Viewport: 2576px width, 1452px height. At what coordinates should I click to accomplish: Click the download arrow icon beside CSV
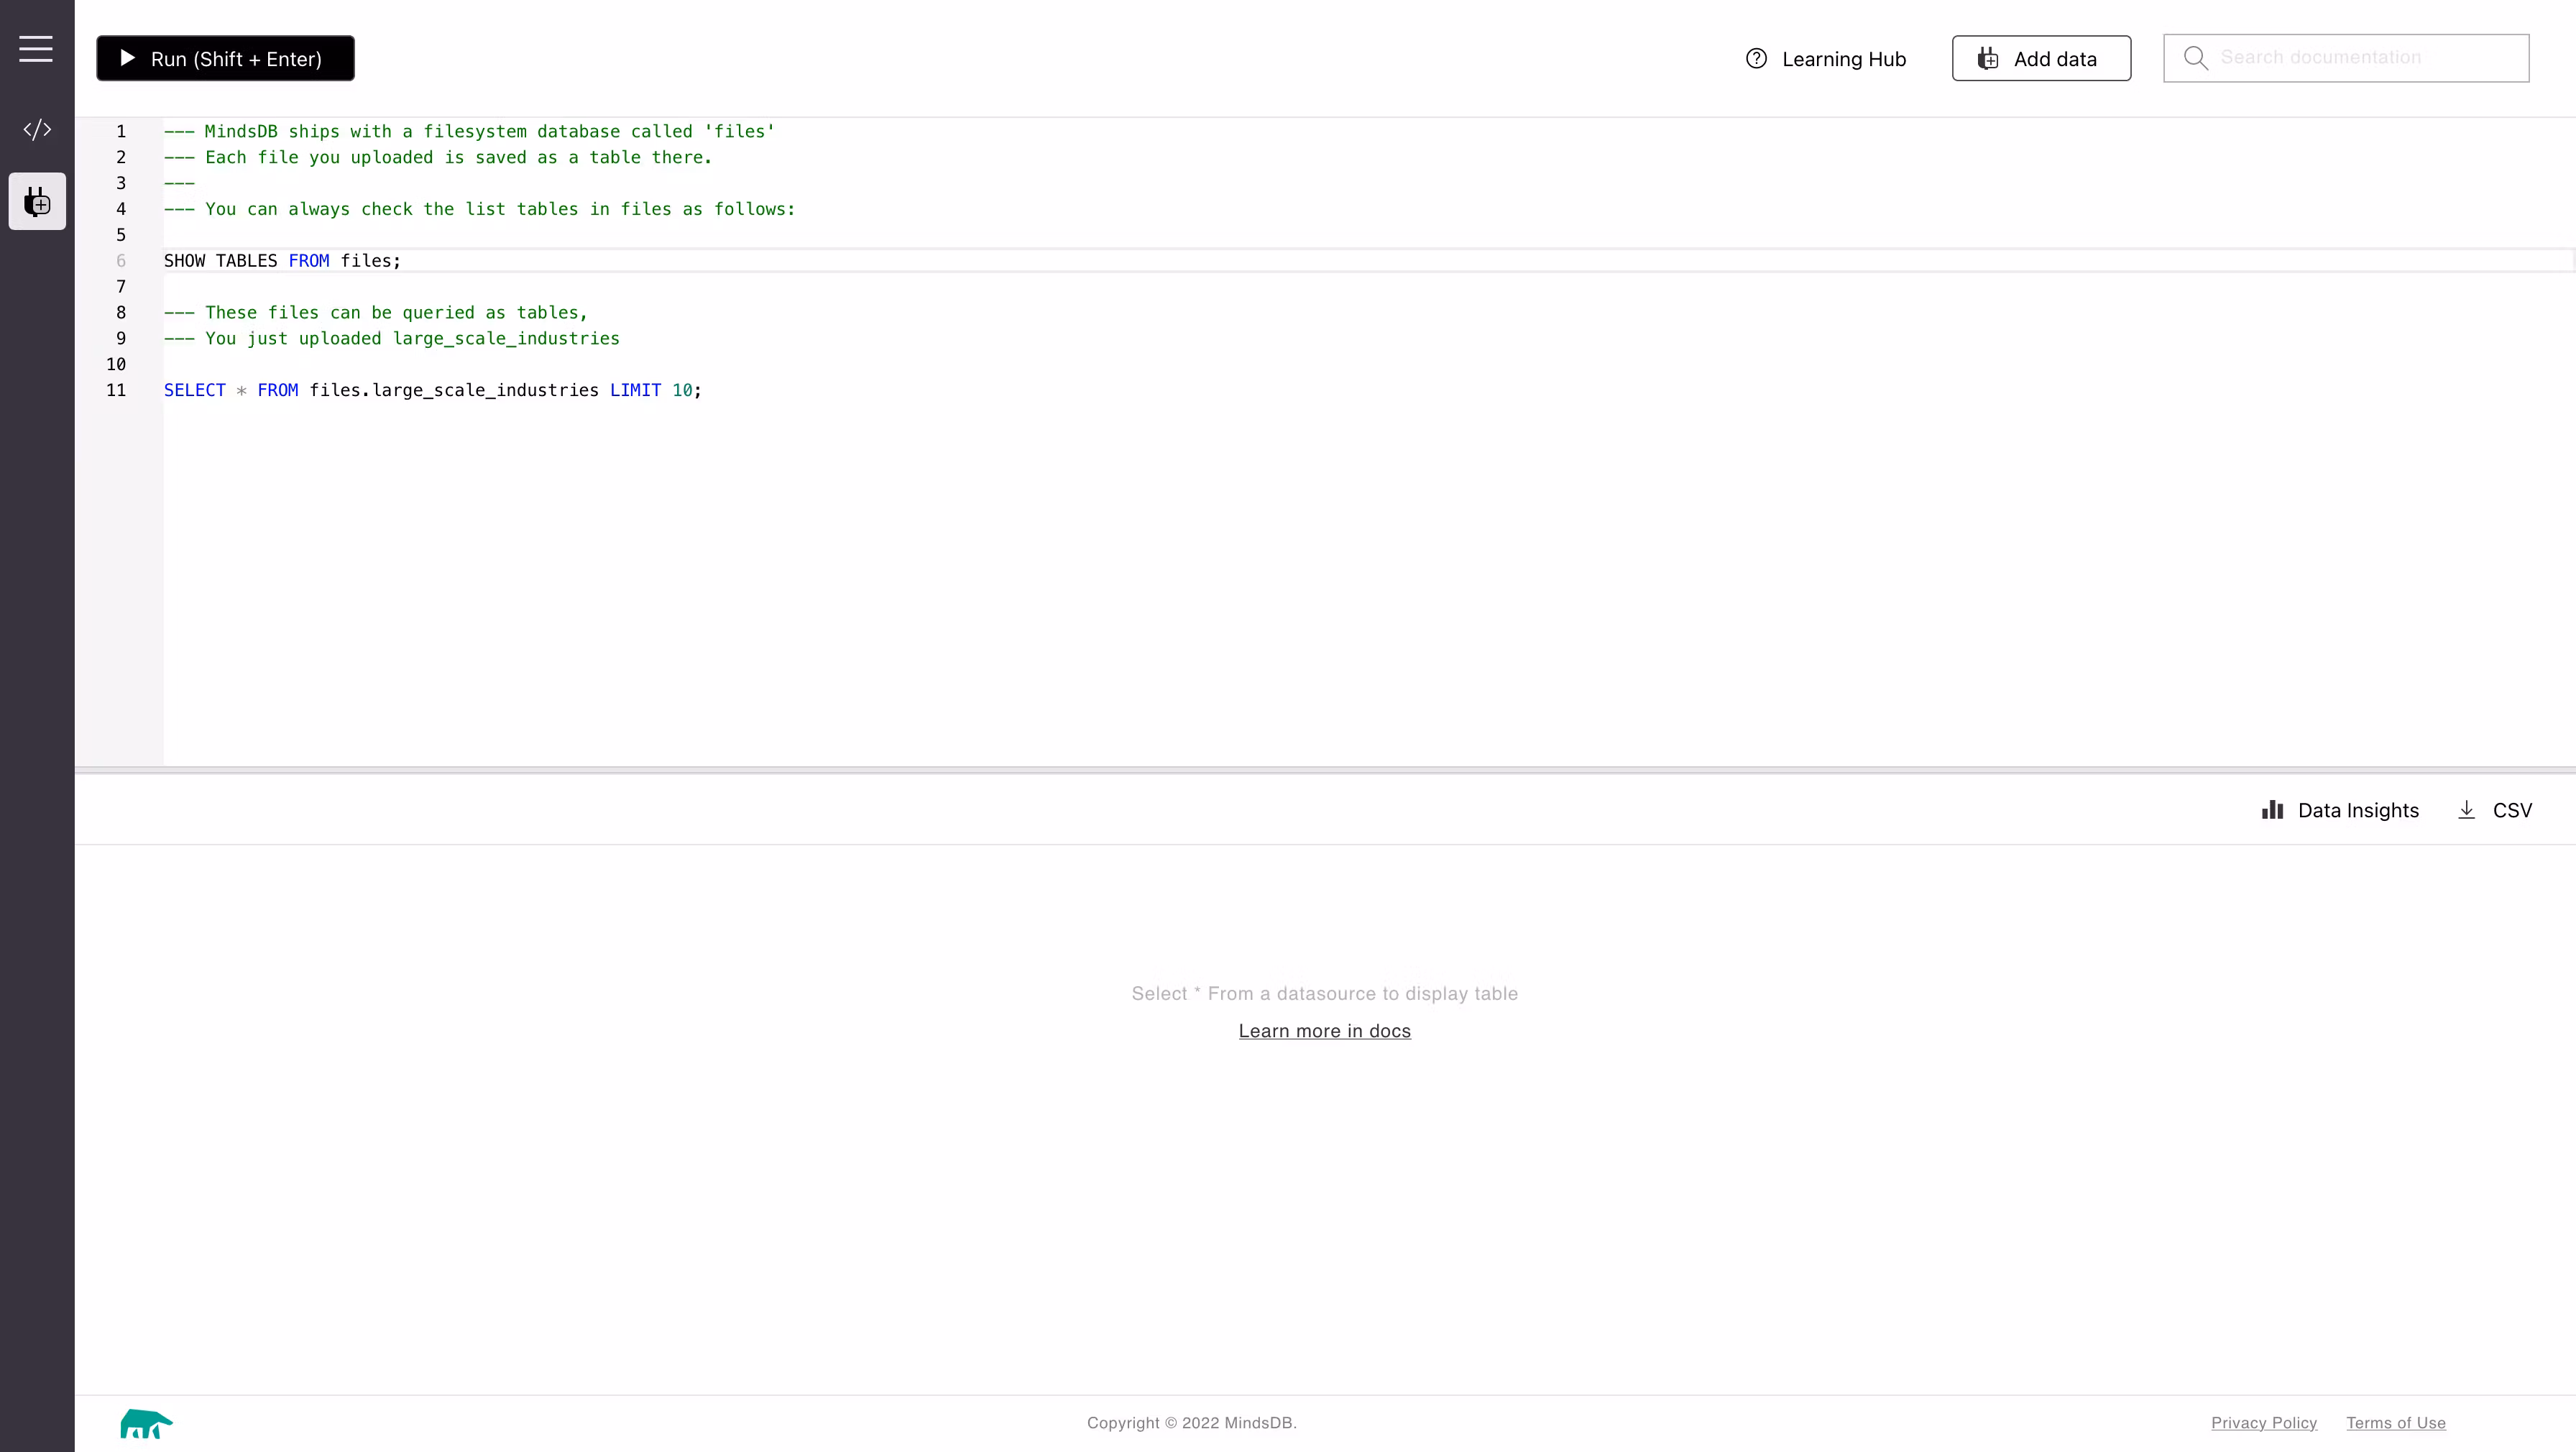(2466, 810)
